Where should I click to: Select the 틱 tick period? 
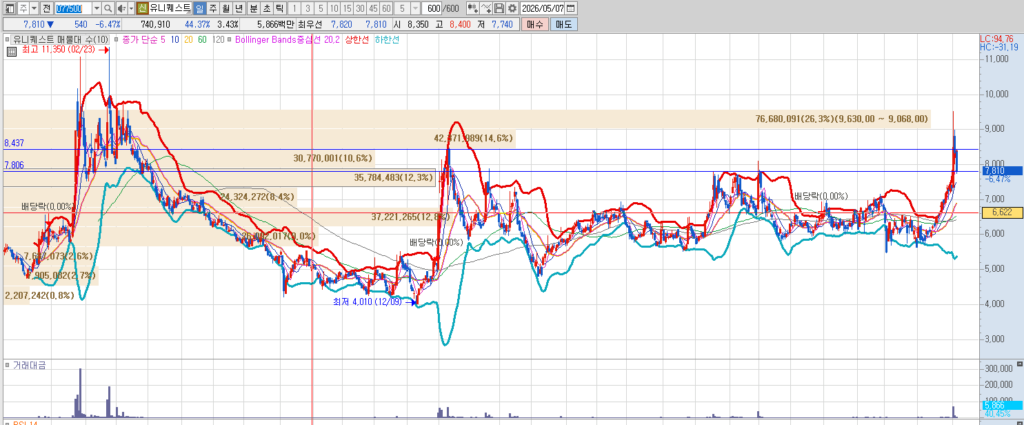click(x=280, y=8)
